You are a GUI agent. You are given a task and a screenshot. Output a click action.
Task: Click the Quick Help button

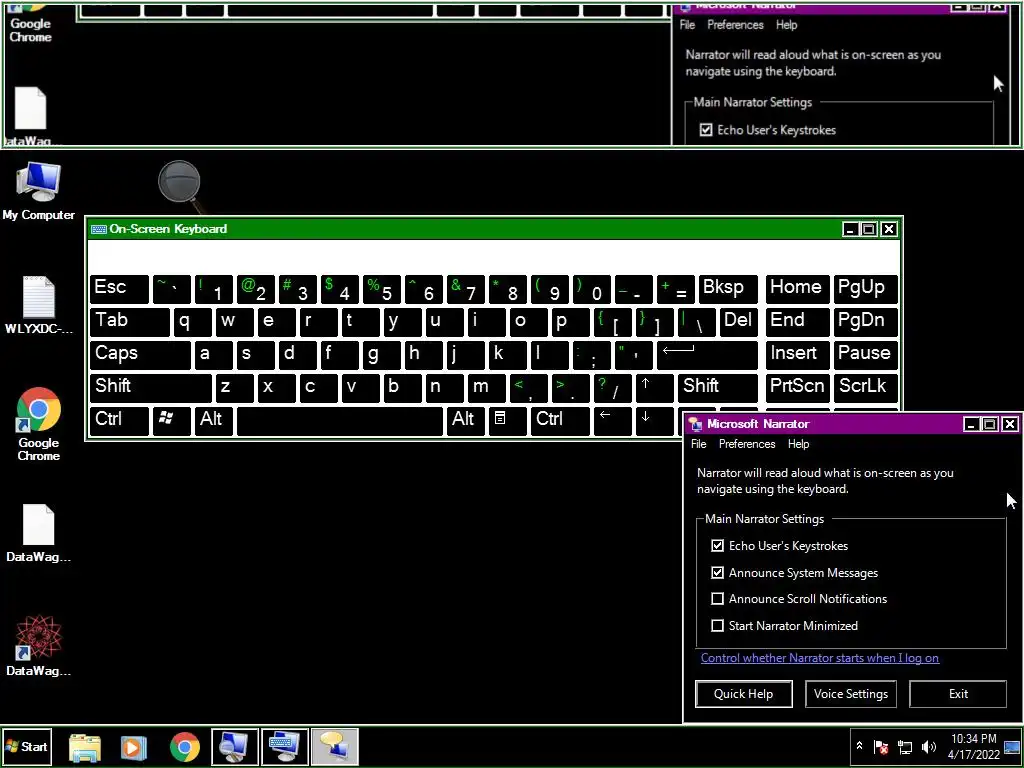click(744, 694)
